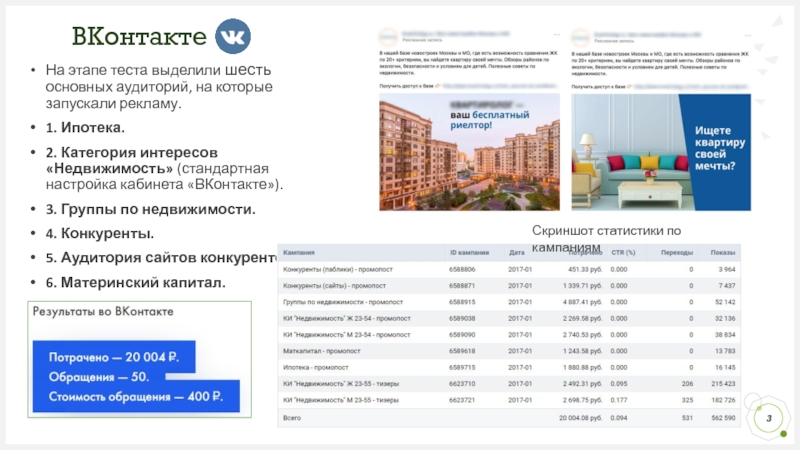
Task: Select 'Ипотека - промопост' campaign row
Action: pyautogui.click(x=509, y=367)
